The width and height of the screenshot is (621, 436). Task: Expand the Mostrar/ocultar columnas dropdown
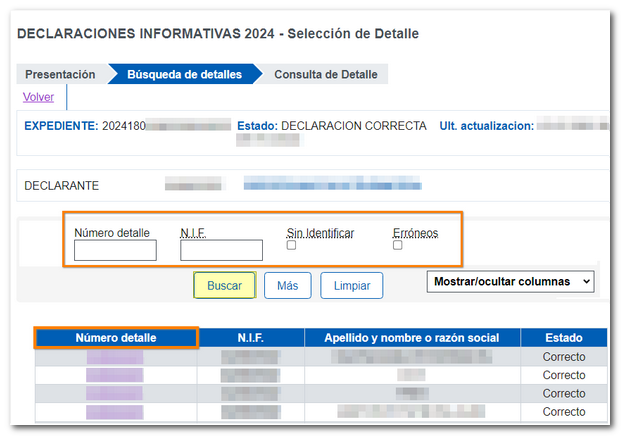coord(511,282)
